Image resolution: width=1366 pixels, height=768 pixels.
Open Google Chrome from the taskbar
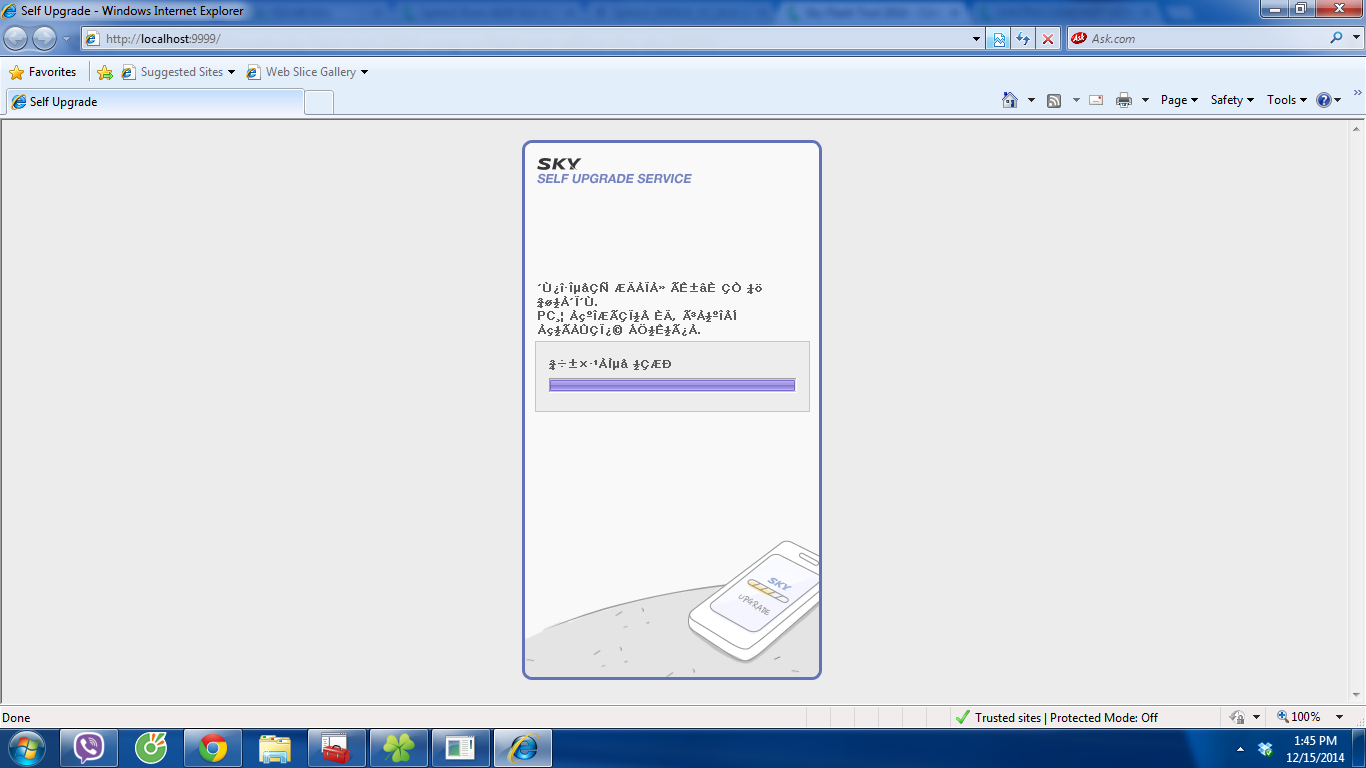pos(212,748)
